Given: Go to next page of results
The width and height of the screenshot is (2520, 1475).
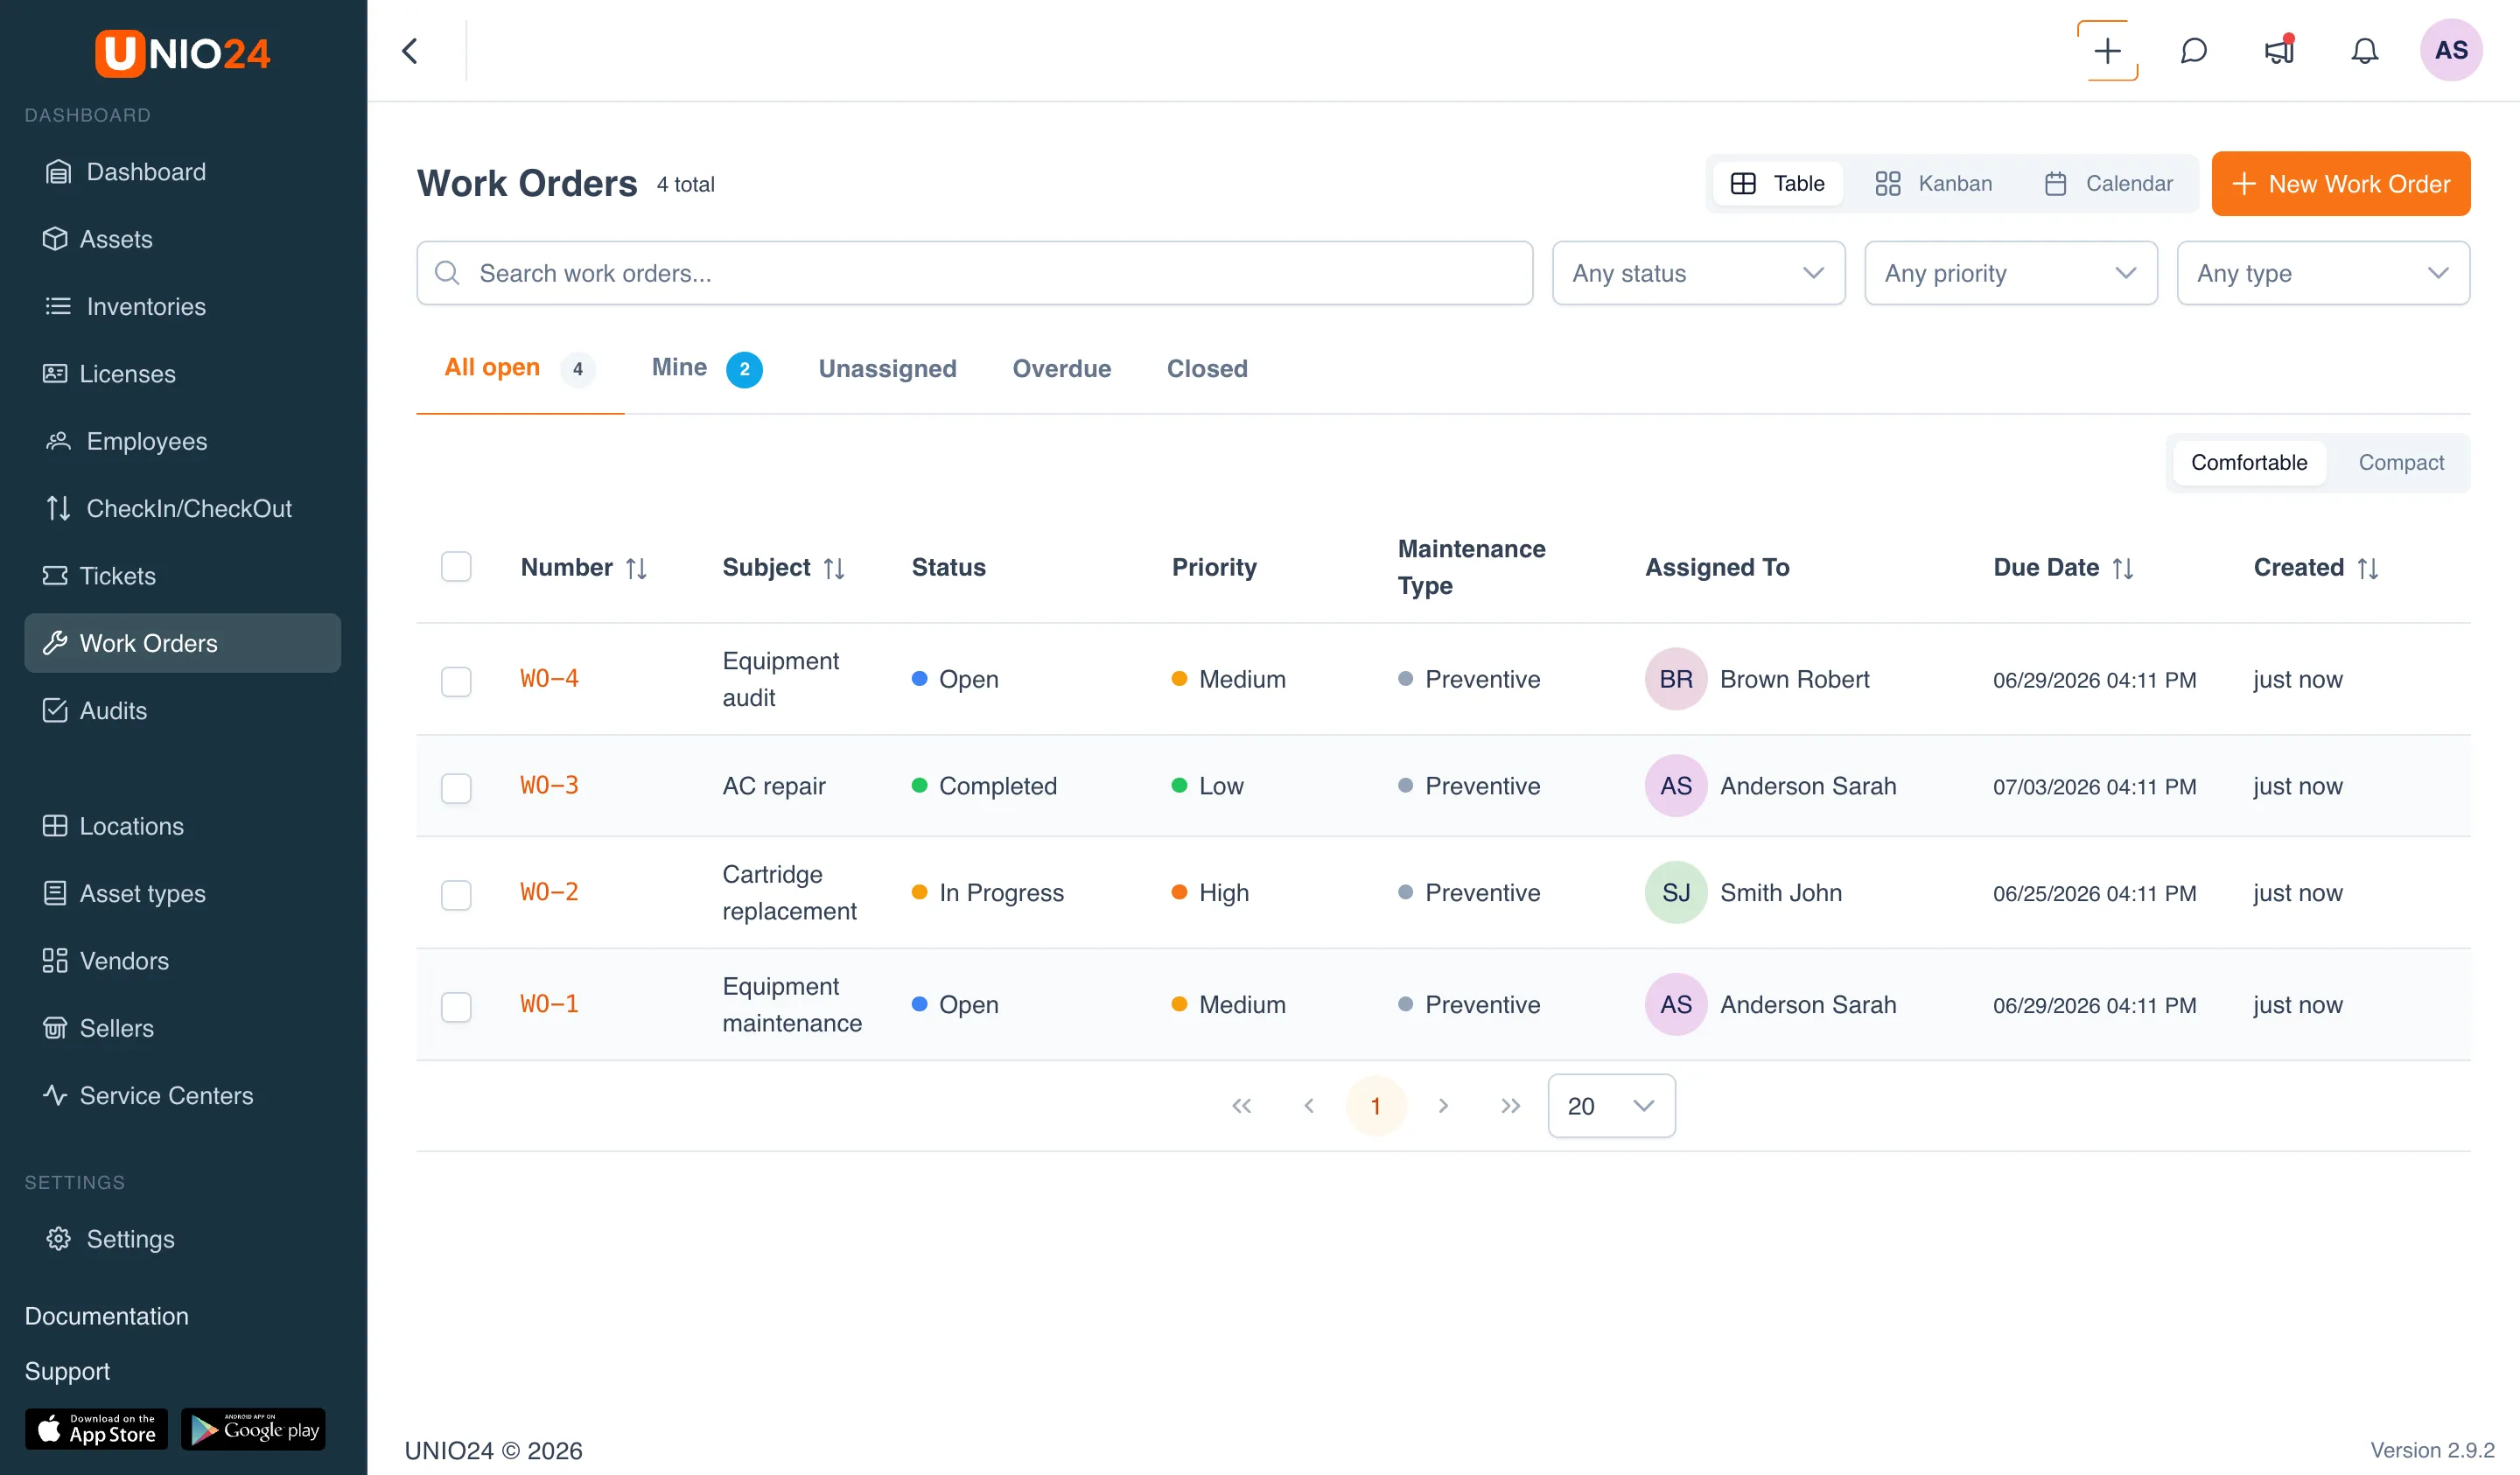Looking at the screenshot, I should pyautogui.click(x=1443, y=1105).
